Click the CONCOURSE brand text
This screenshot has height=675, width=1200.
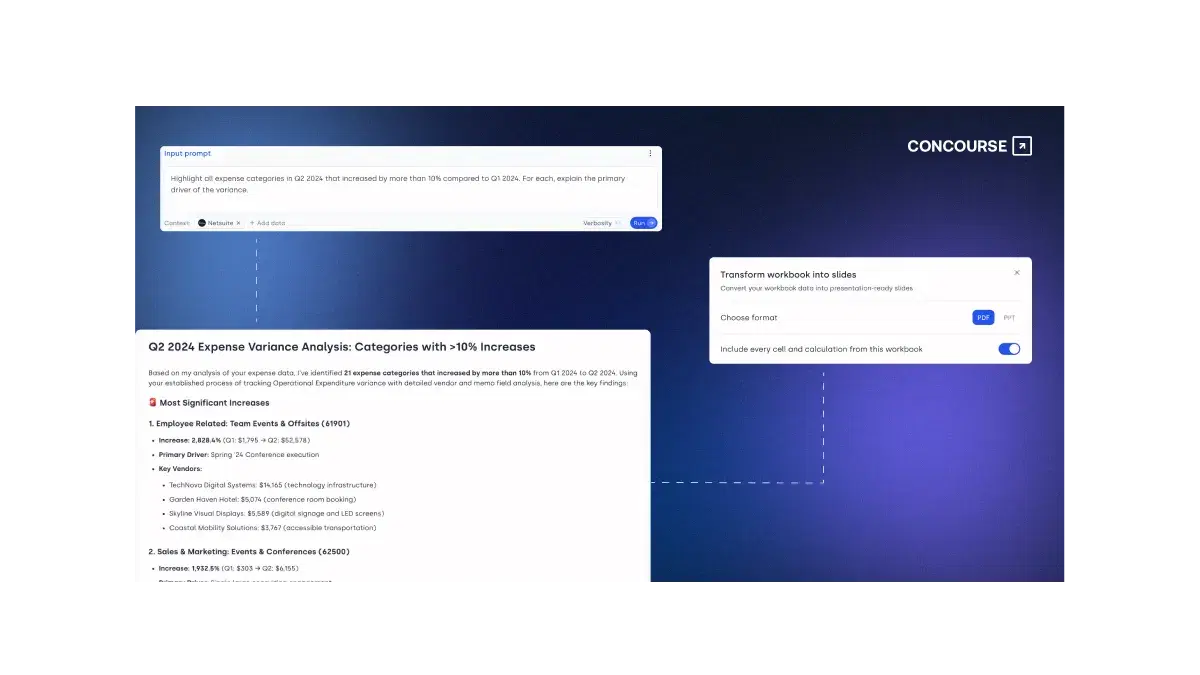click(957, 146)
